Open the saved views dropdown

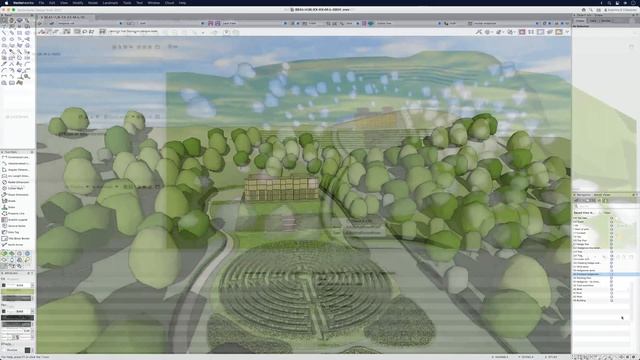coord(254,23)
